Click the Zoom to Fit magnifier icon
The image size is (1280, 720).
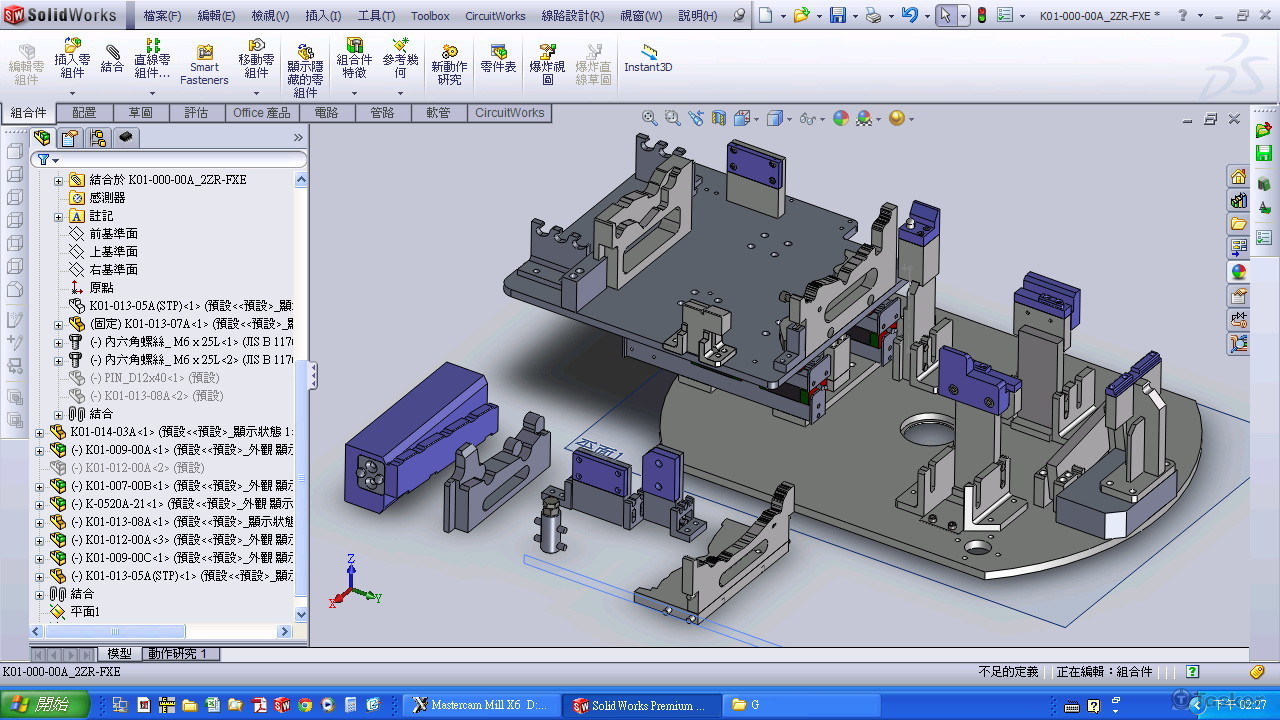coord(649,118)
